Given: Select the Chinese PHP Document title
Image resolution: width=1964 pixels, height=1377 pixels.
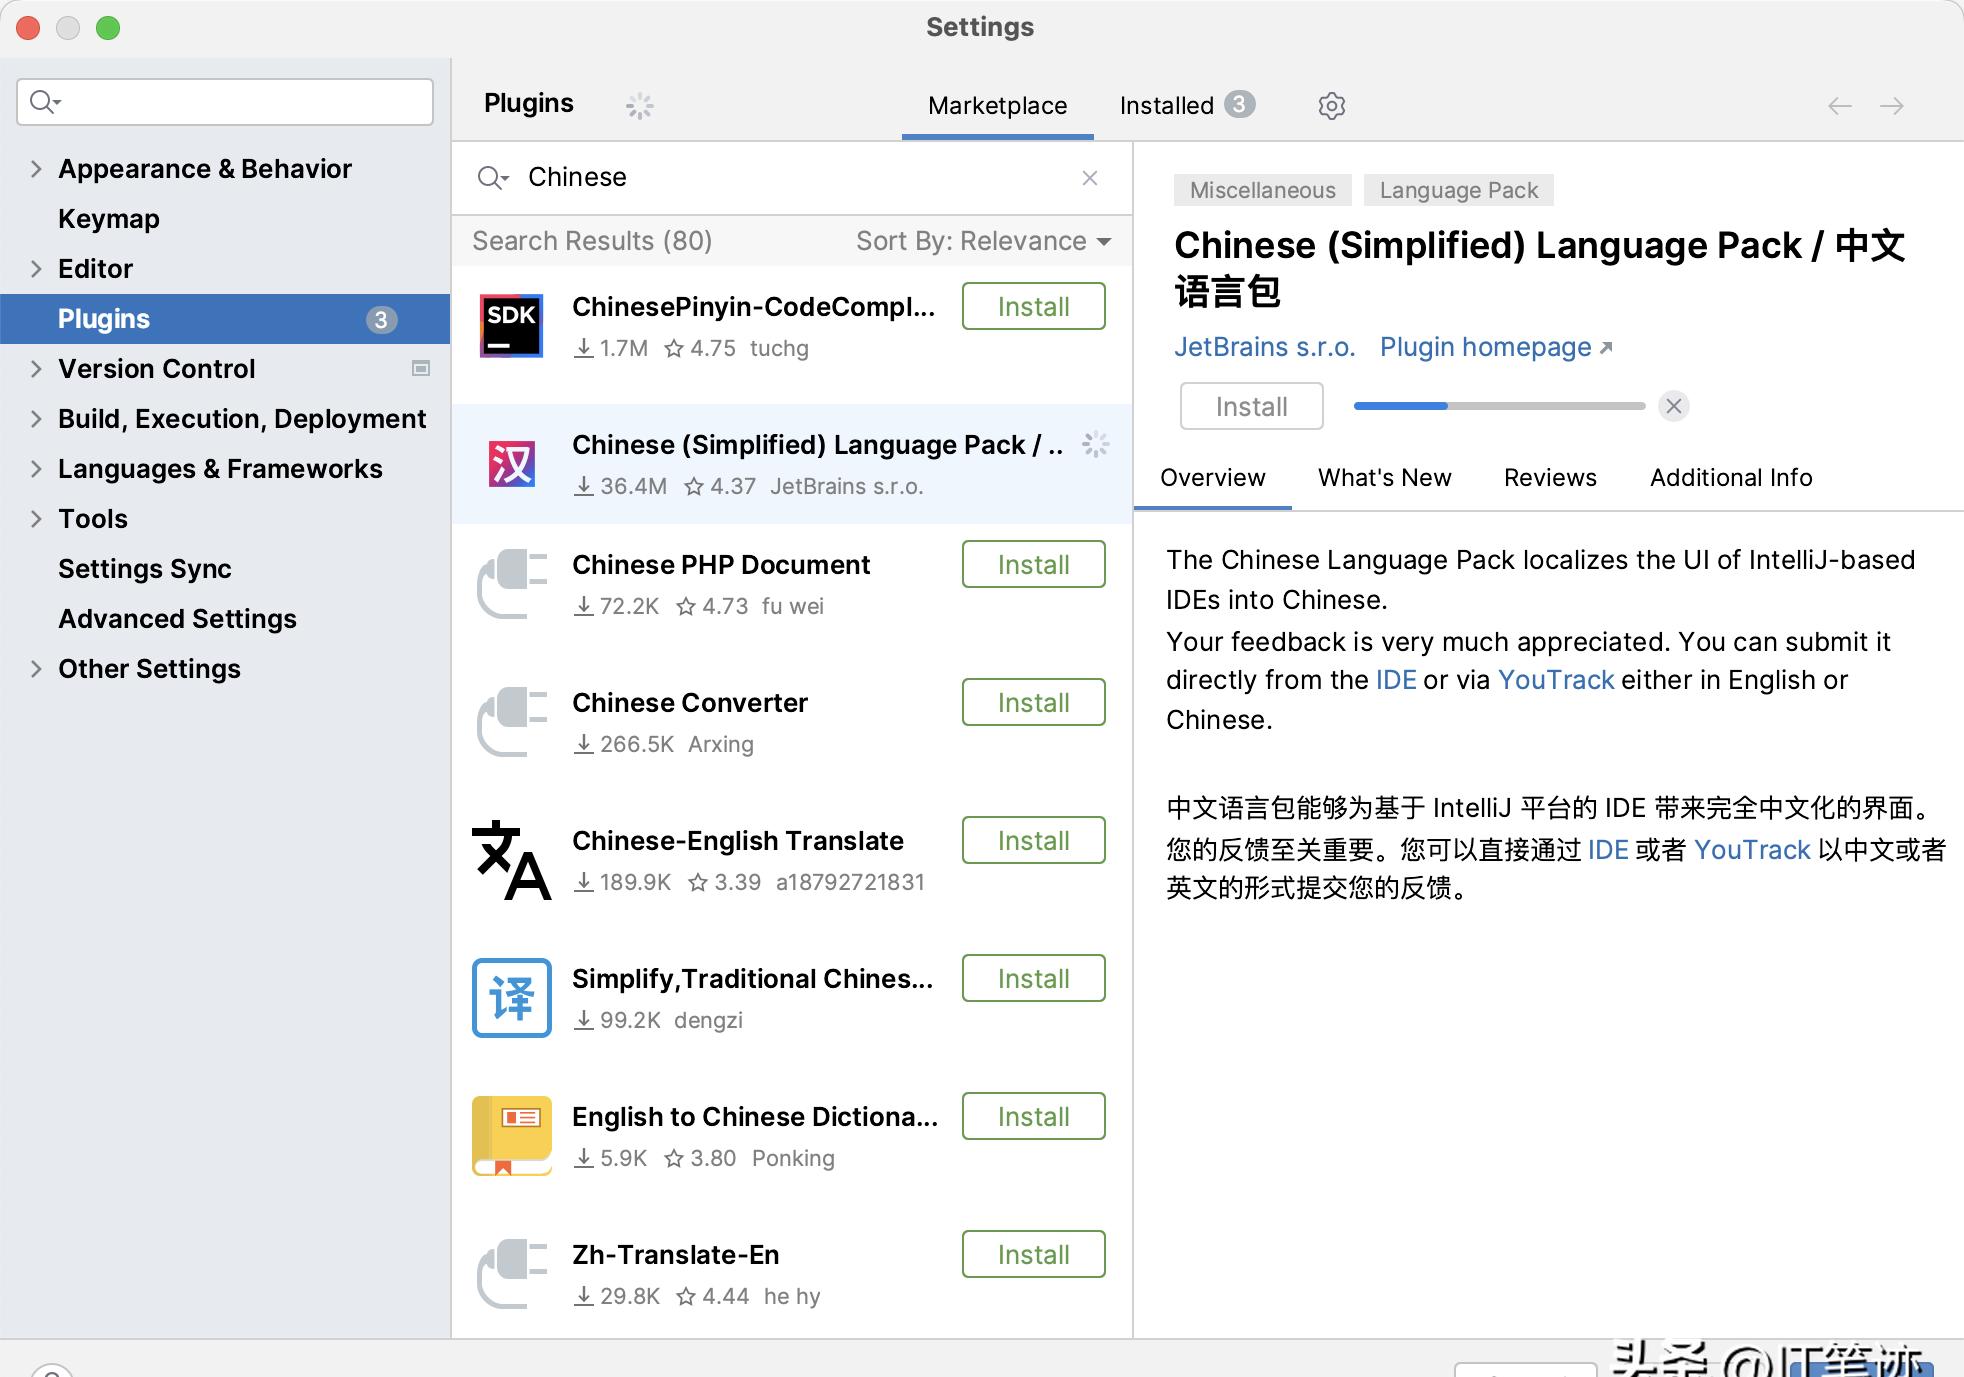Looking at the screenshot, I should [x=721, y=565].
